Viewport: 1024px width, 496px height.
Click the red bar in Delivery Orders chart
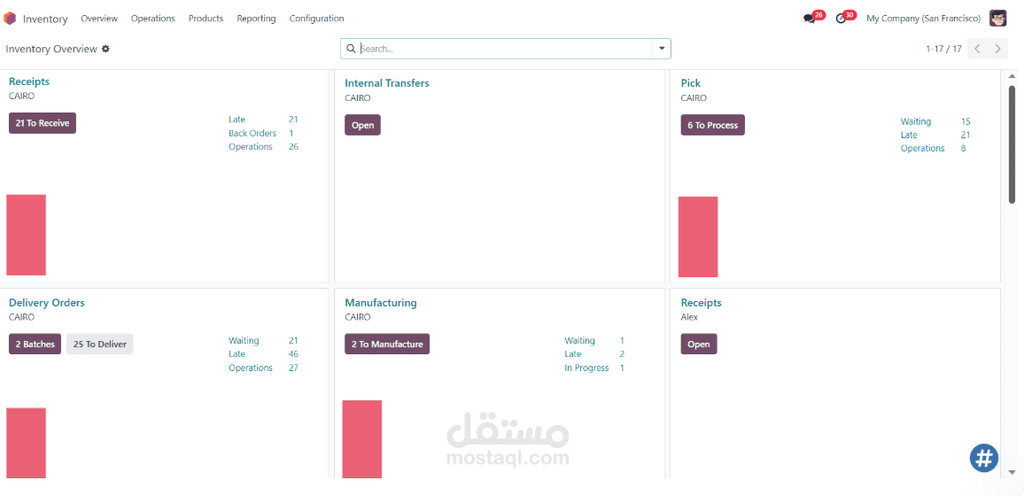(26, 443)
